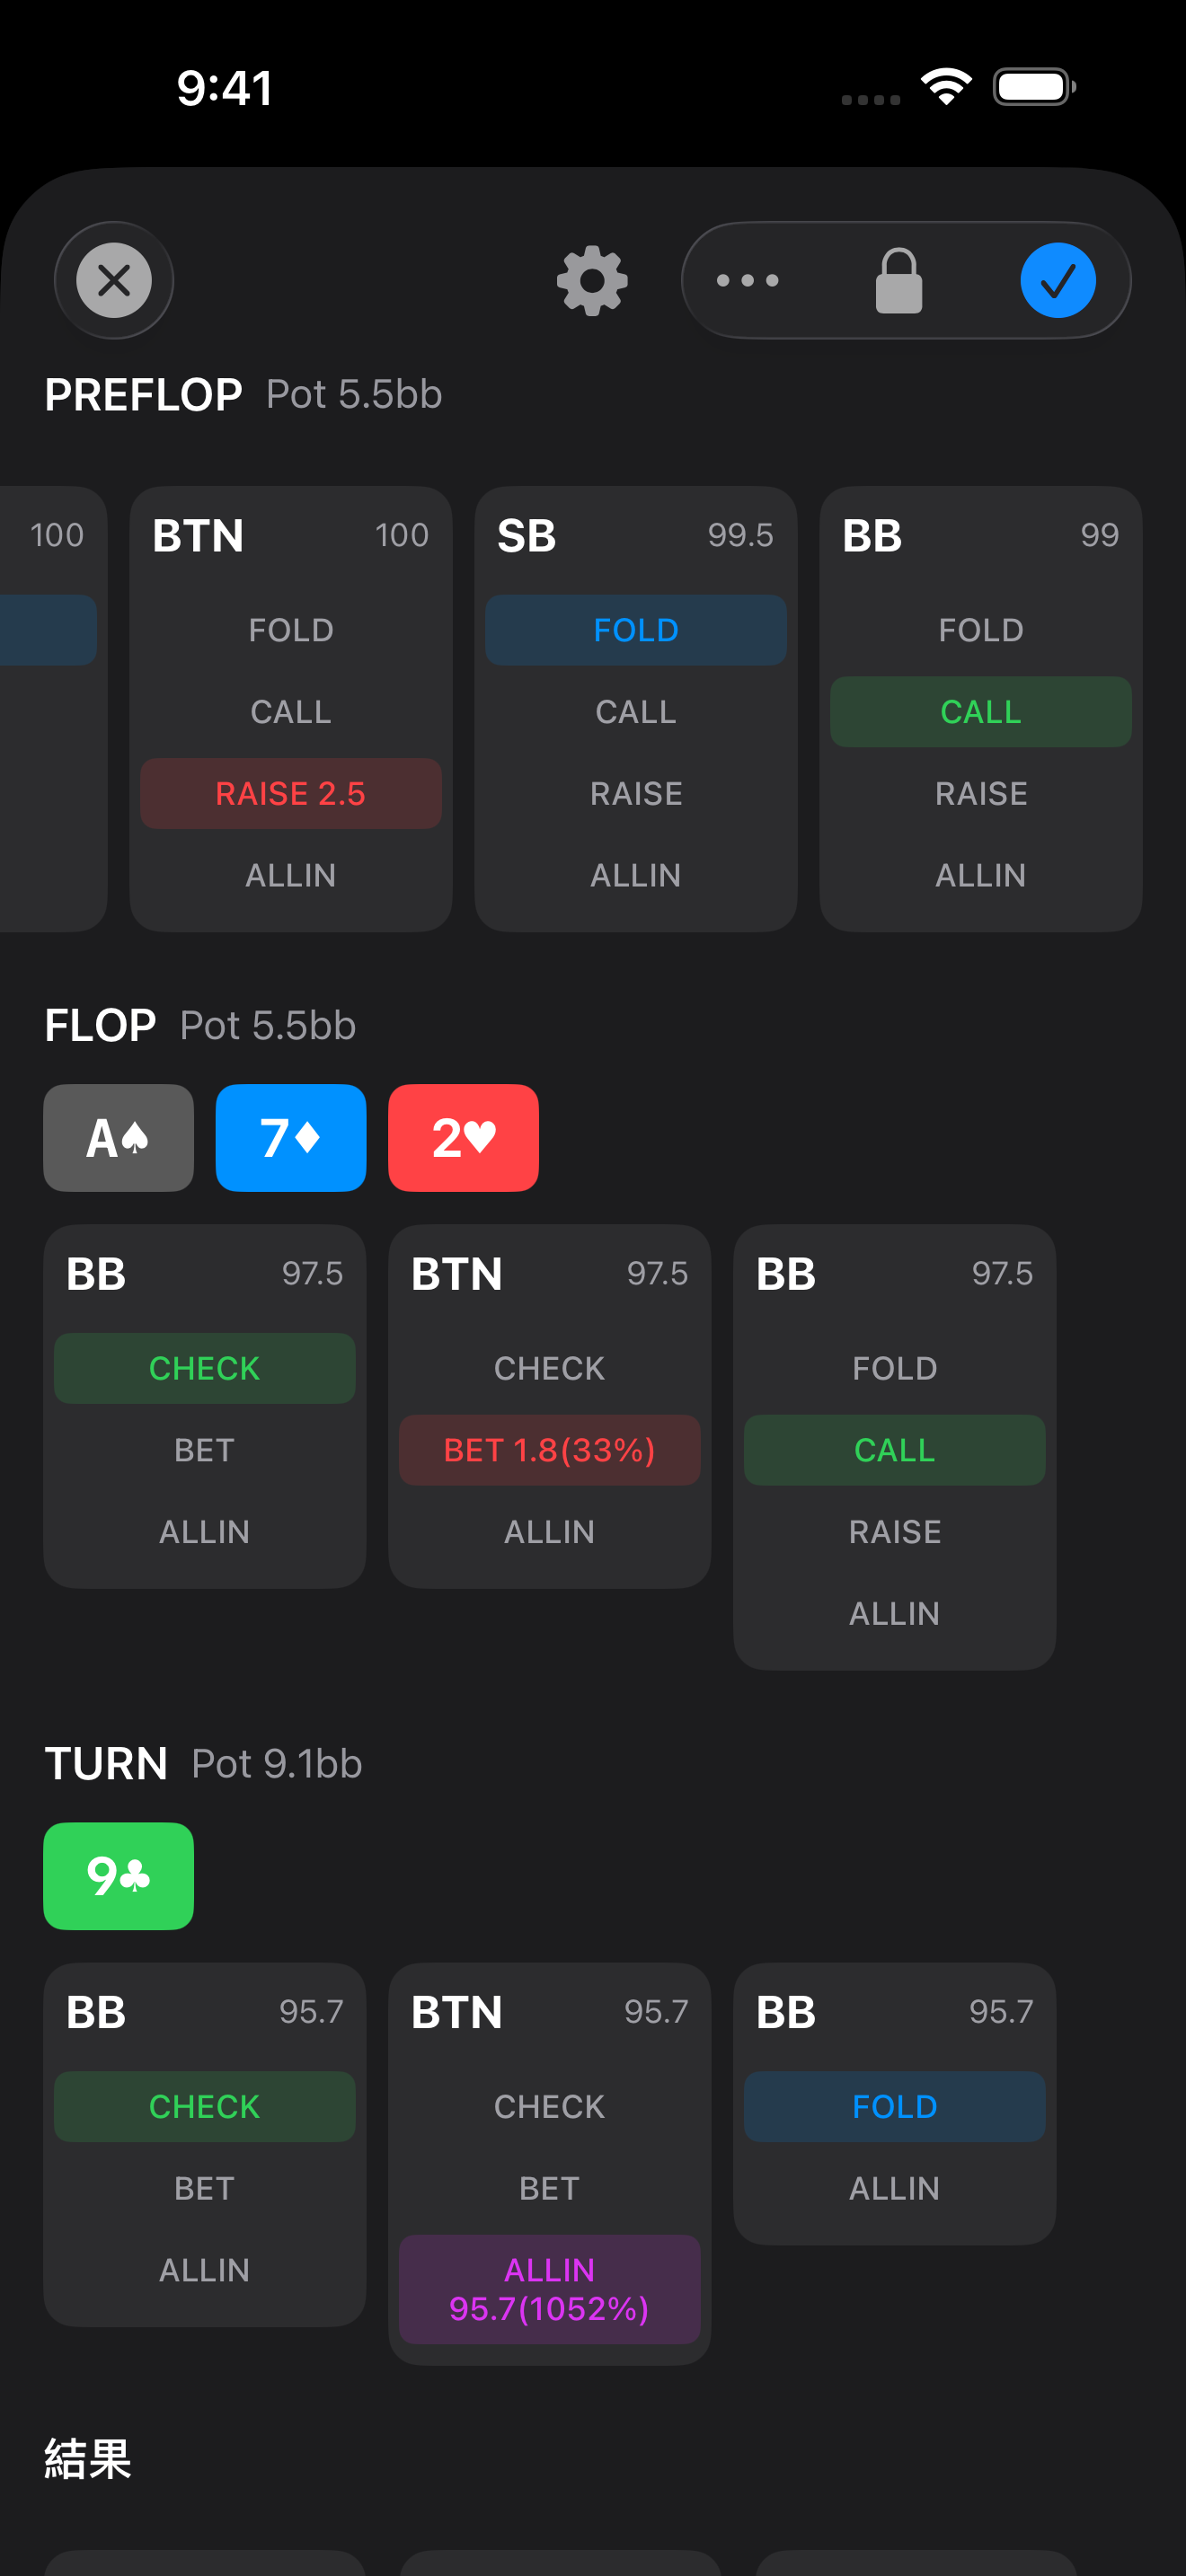
Task: Select the blue FOLD for BB on turn
Action: (894, 2106)
